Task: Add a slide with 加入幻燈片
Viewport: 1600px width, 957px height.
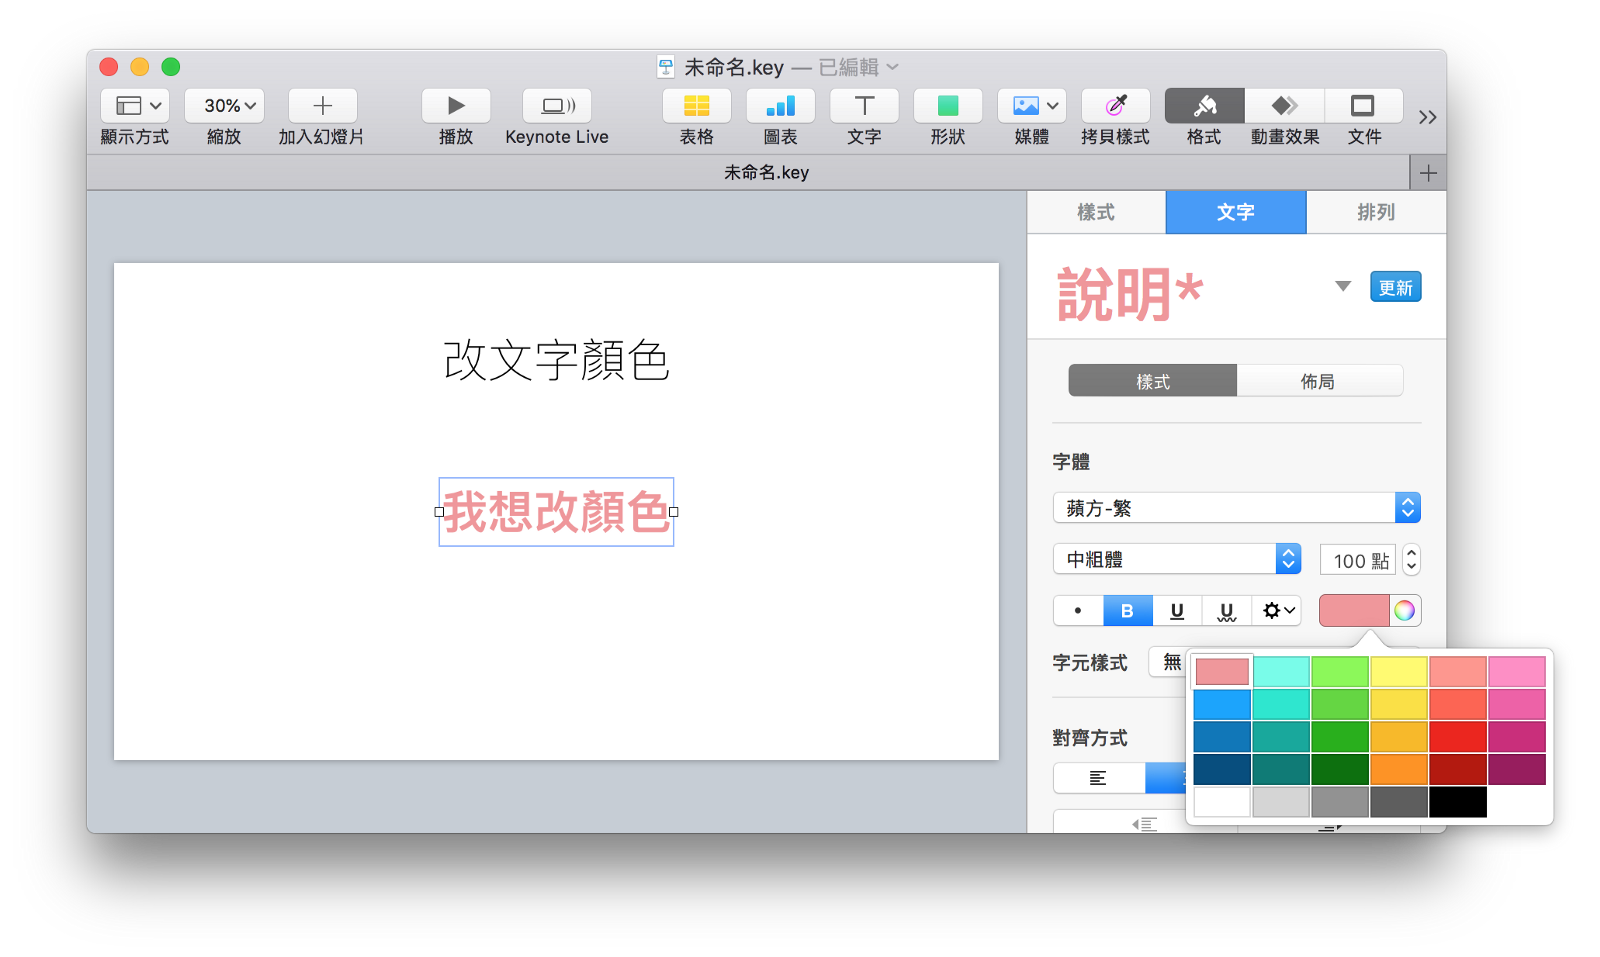Action: click(321, 105)
